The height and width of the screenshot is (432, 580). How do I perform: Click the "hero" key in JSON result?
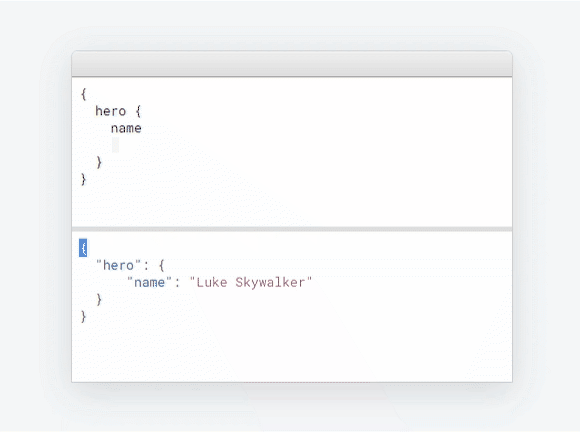[118, 265]
